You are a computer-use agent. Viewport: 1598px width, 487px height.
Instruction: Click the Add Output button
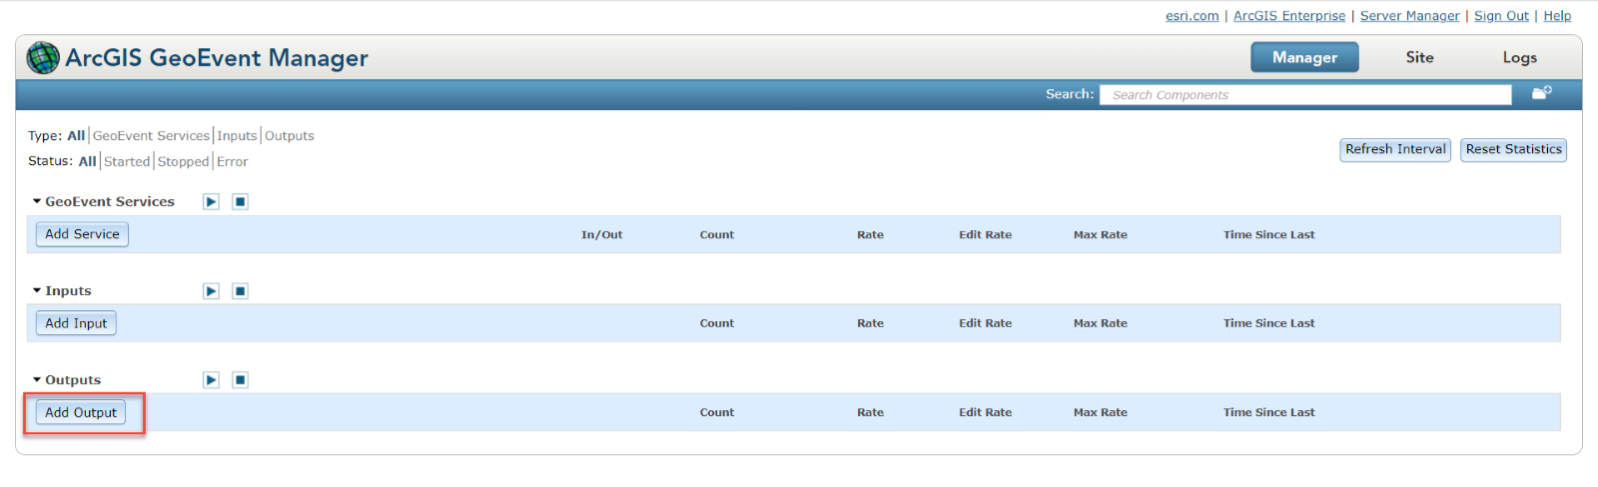(81, 412)
